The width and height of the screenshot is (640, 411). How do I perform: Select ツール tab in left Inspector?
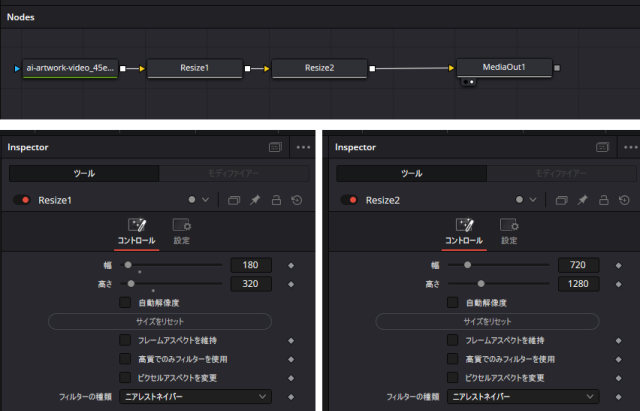point(84,173)
